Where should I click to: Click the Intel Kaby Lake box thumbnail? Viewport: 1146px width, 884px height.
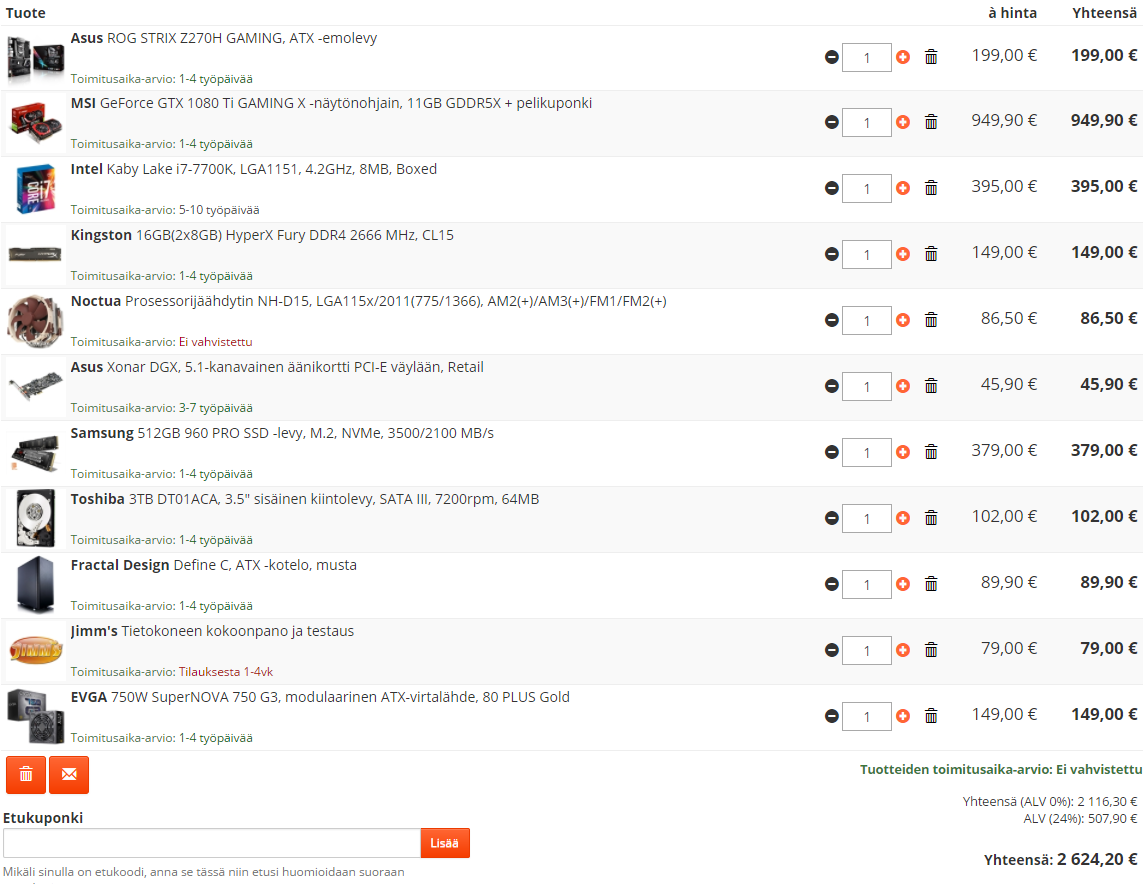pos(36,189)
